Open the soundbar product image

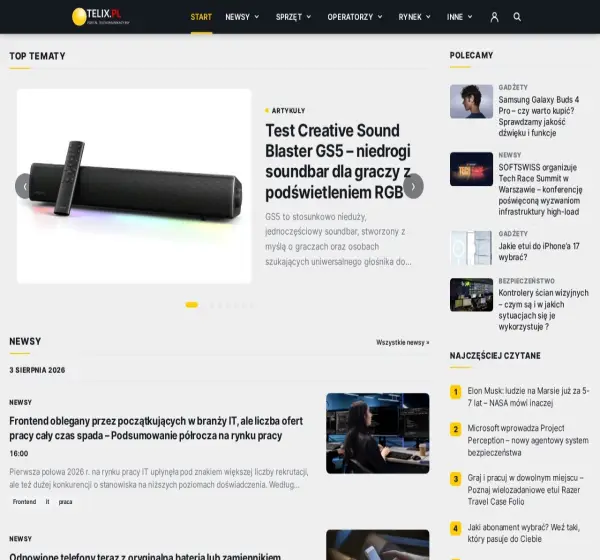[134, 186]
